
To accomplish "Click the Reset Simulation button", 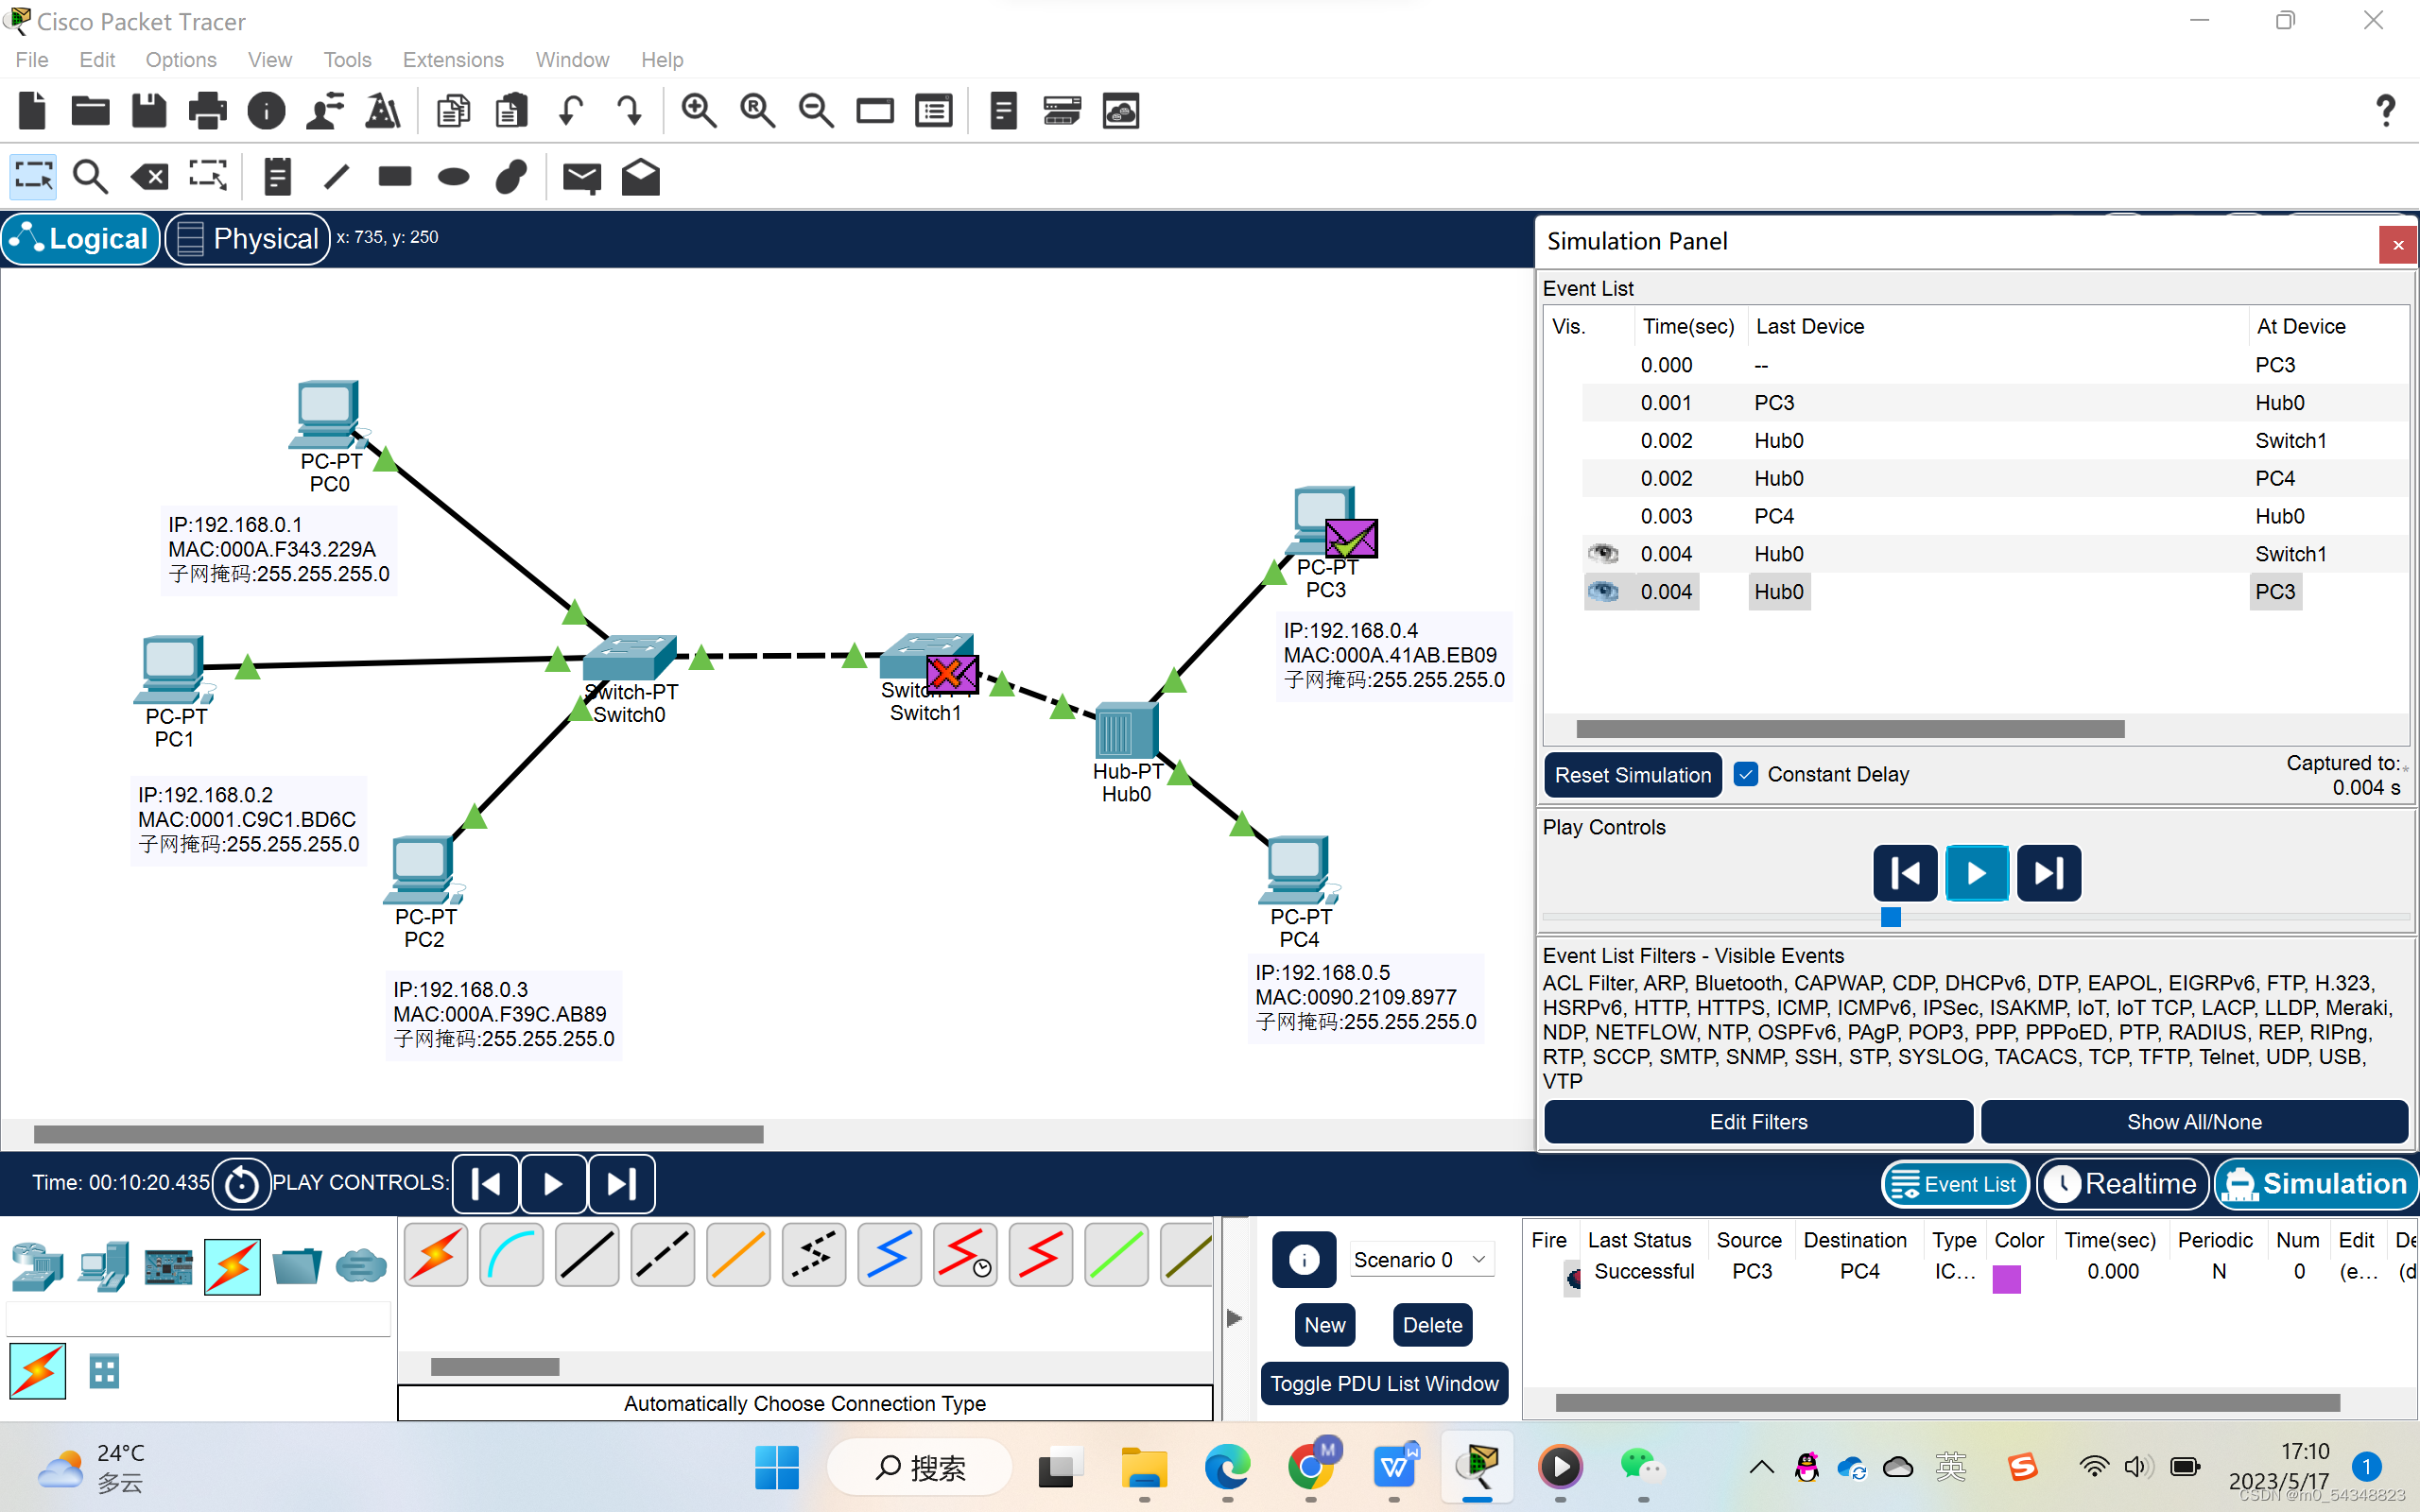I will (x=1632, y=775).
